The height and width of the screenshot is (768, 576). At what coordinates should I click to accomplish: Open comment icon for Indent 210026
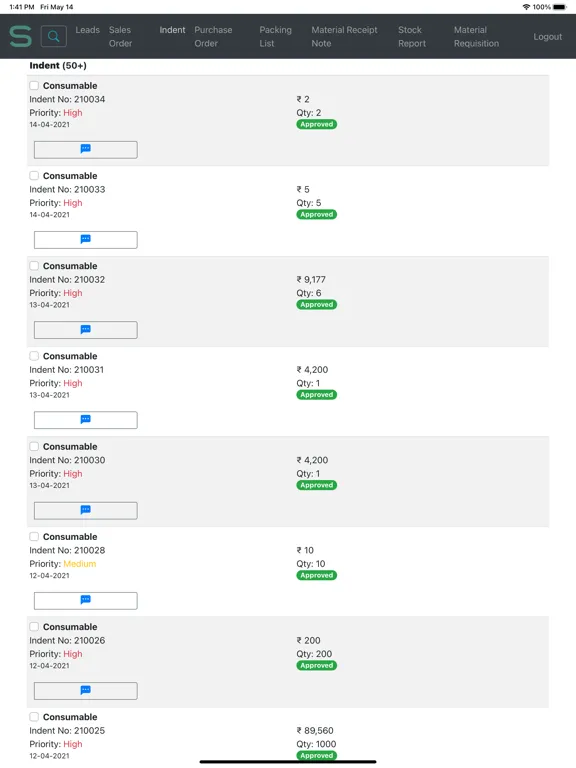coord(86,691)
